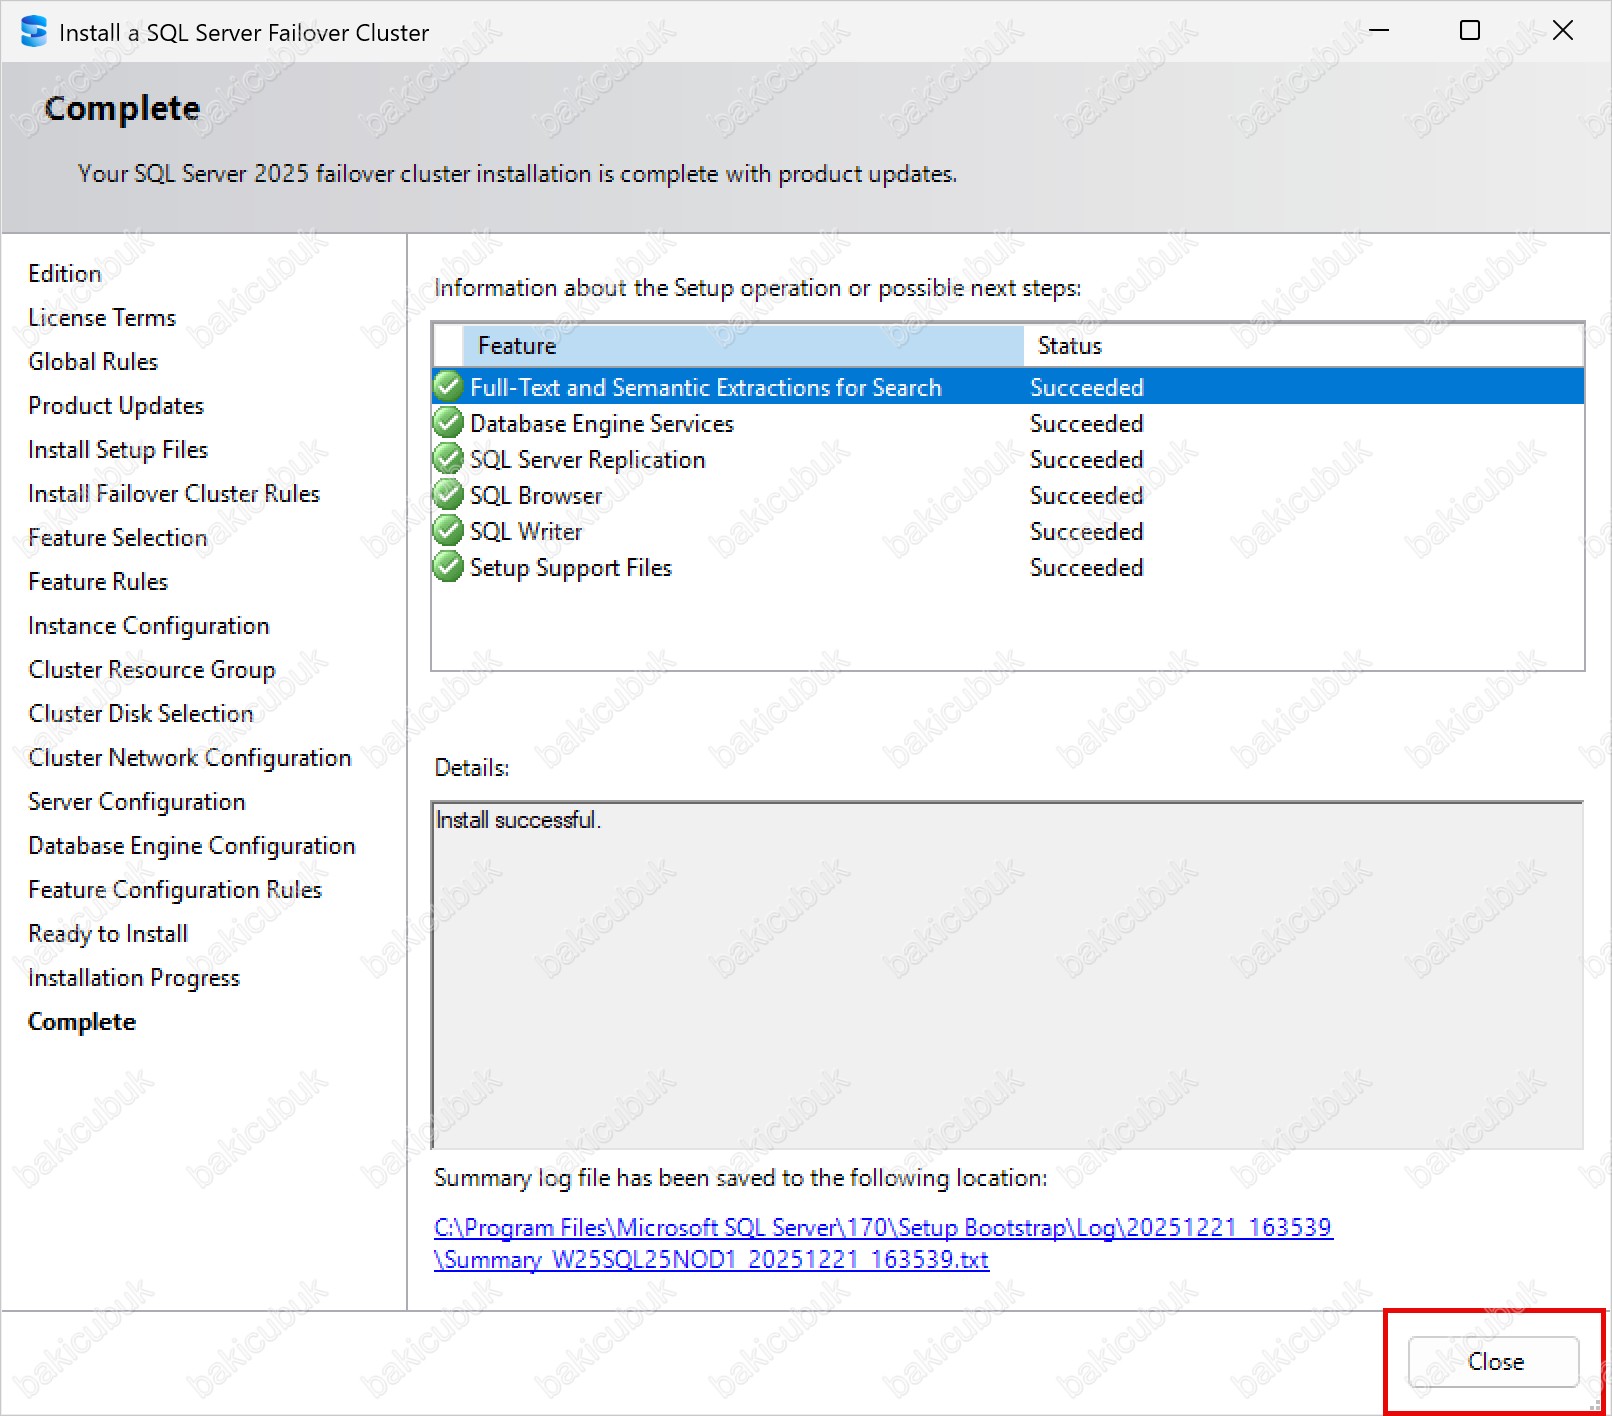Click green checkmark next to Database Engine Services
The image size is (1612, 1416).
click(448, 423)
